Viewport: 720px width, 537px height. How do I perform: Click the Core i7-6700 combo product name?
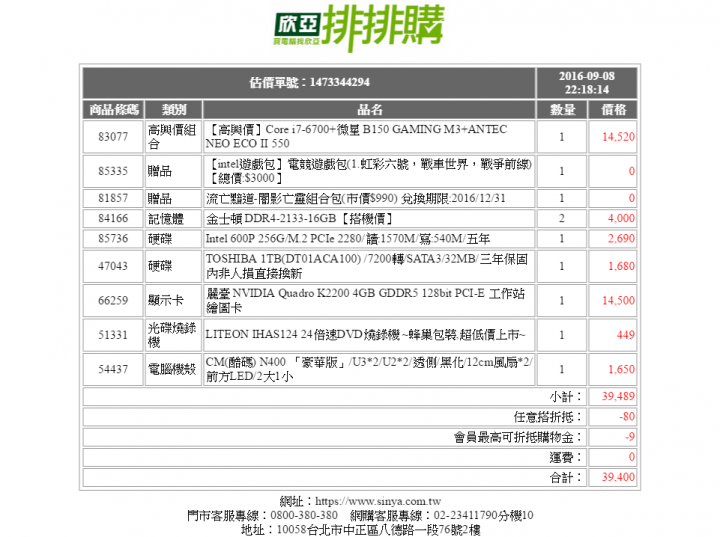pyautogui.click(x=356, y=136)
